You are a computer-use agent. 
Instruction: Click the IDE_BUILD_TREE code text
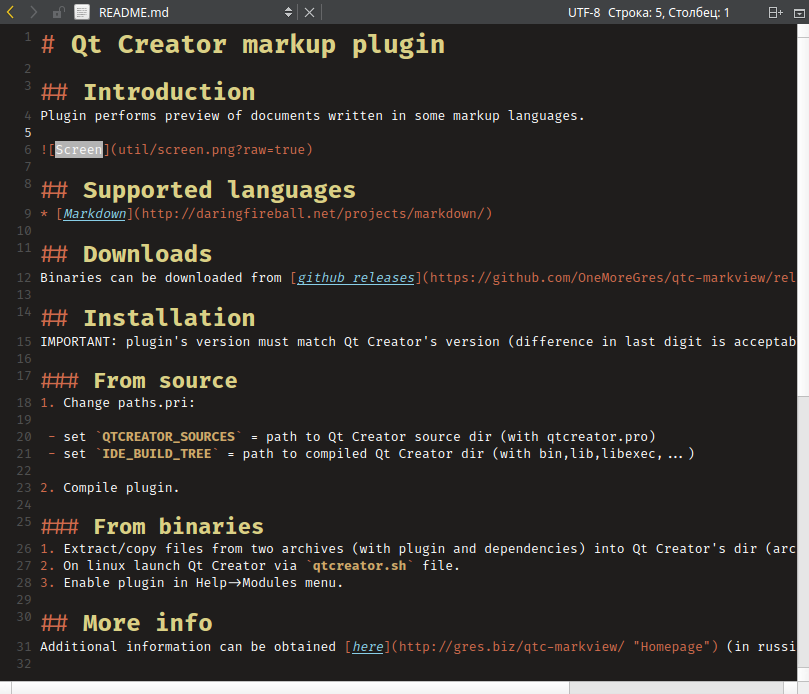click(x=157, y=454)
